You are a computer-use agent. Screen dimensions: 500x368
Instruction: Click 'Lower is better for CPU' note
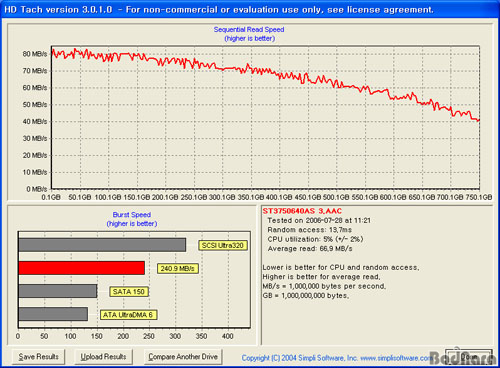[341, 267]
